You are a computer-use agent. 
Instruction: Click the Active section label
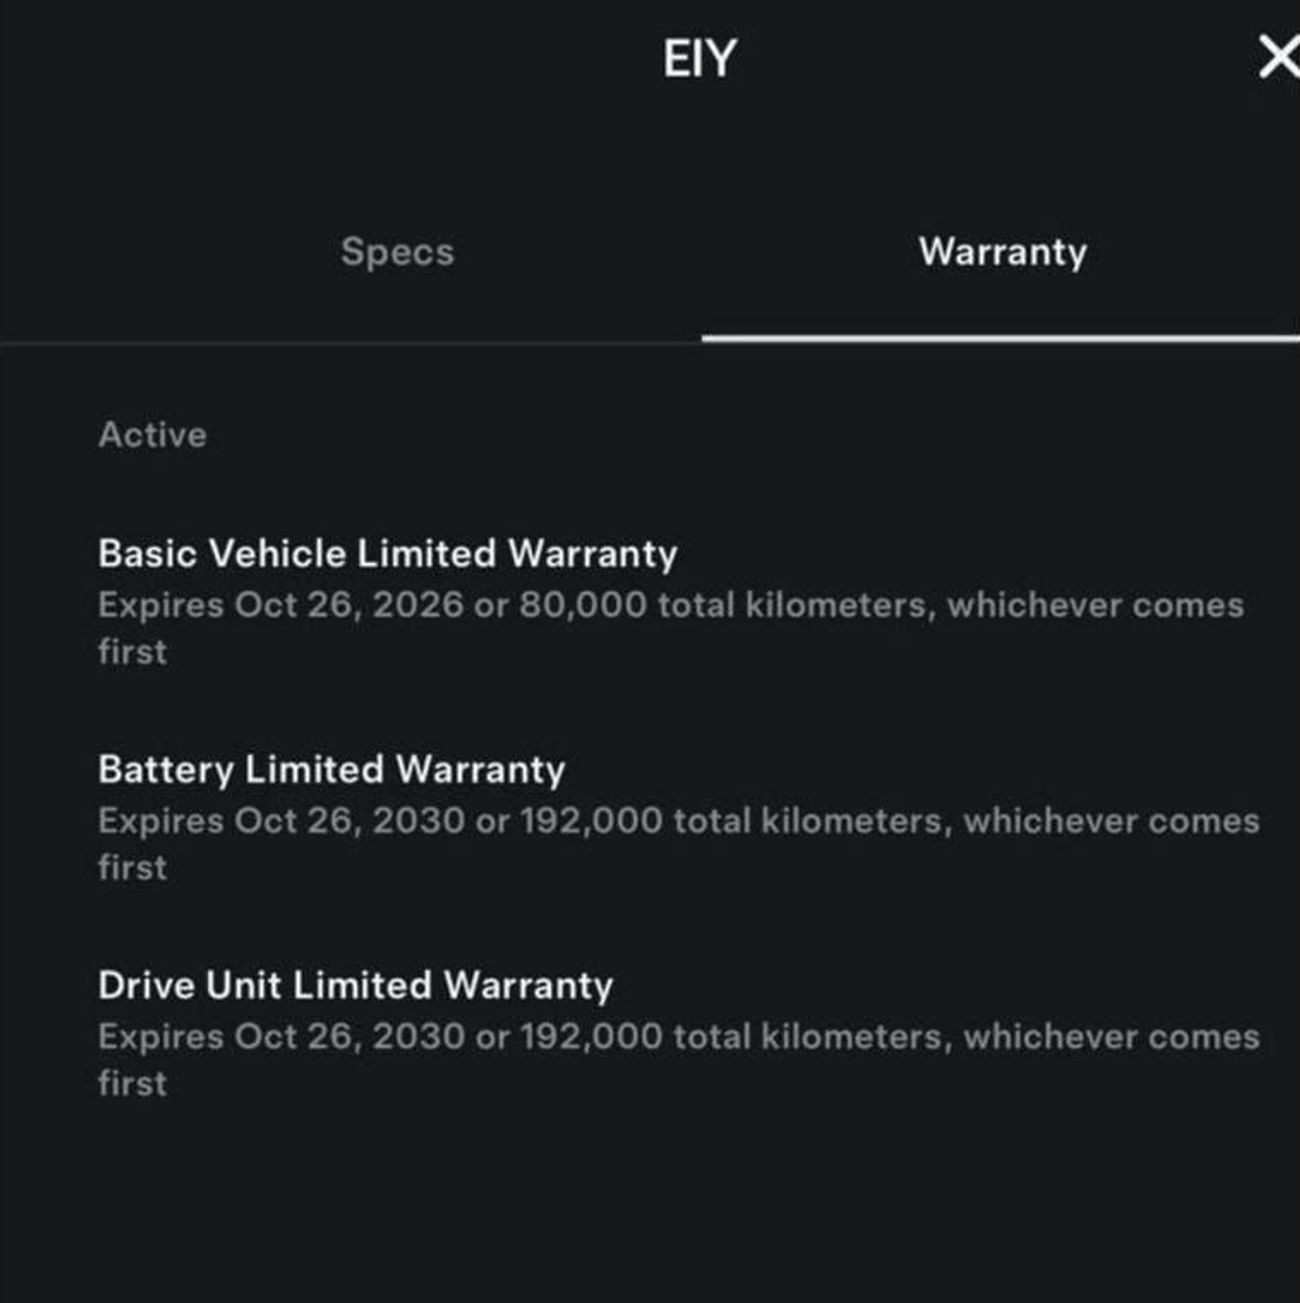(152, 435)
